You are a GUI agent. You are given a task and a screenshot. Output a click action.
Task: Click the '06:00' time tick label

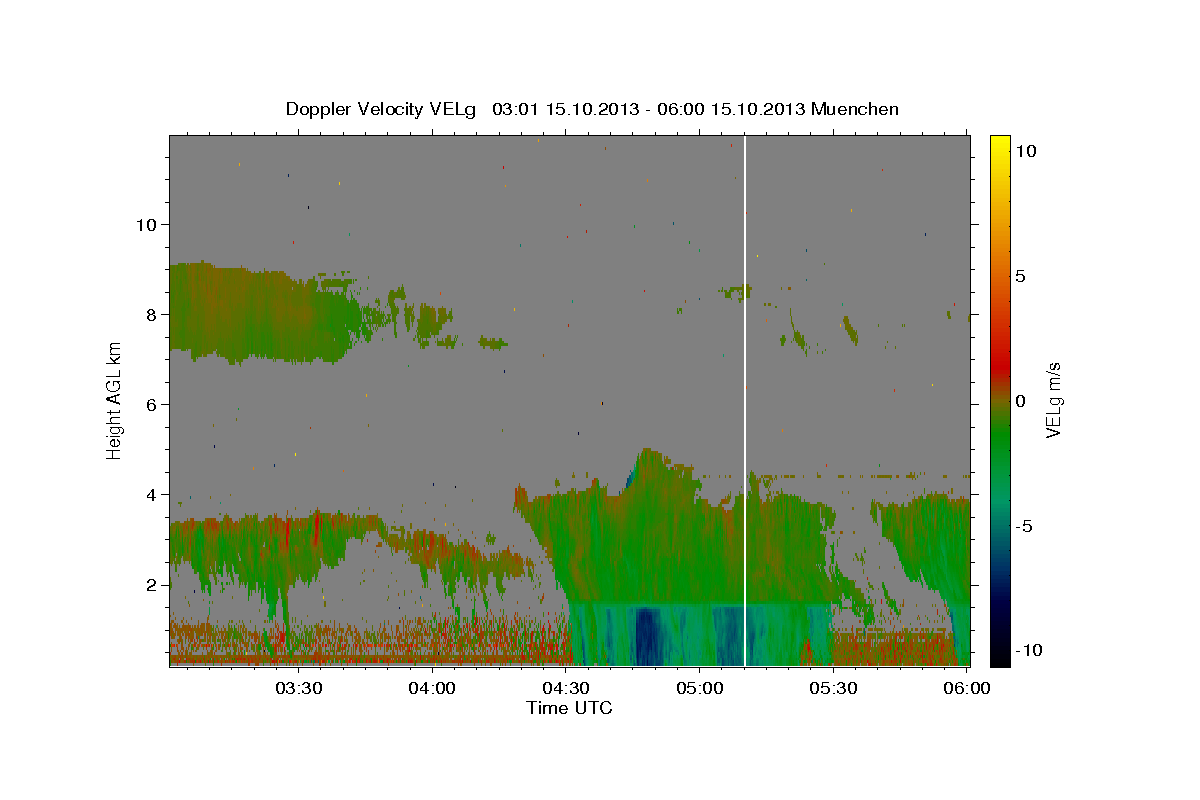(x=966, y=689)
